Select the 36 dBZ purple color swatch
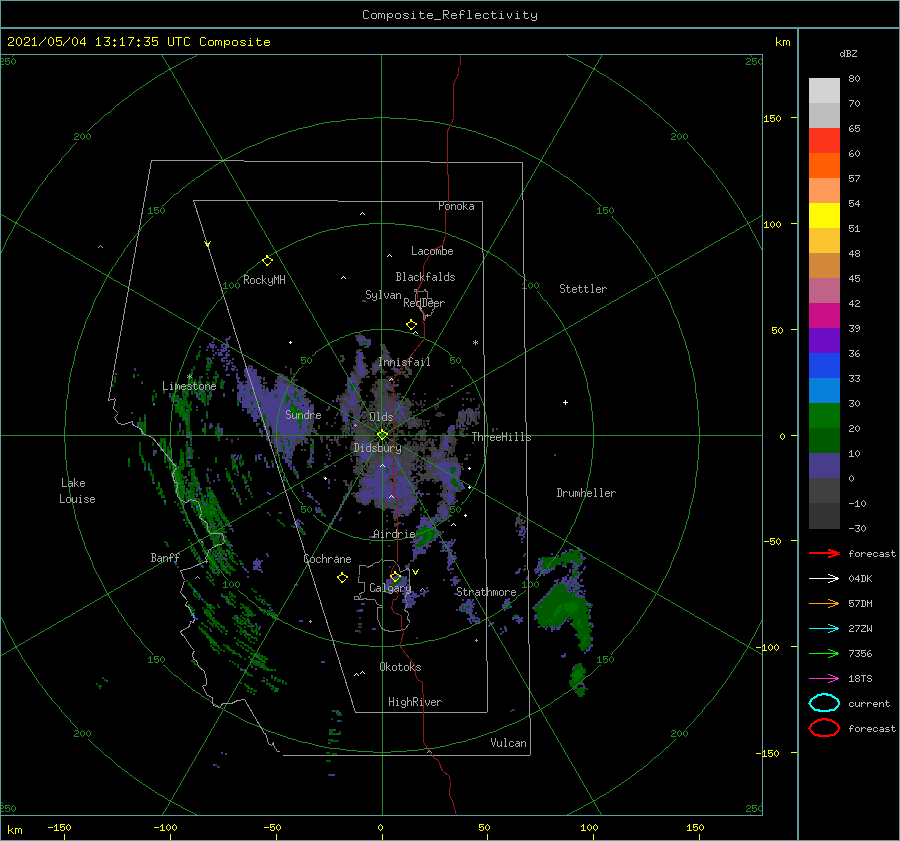 [x=824, y=340]
